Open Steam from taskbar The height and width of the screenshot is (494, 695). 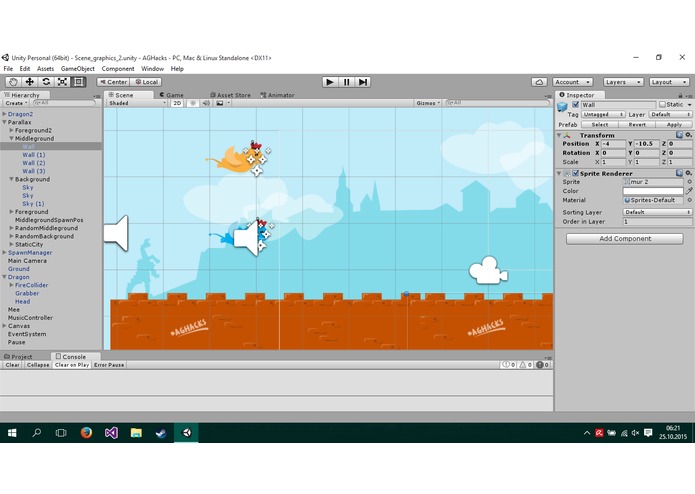click(x=161, y=433)
